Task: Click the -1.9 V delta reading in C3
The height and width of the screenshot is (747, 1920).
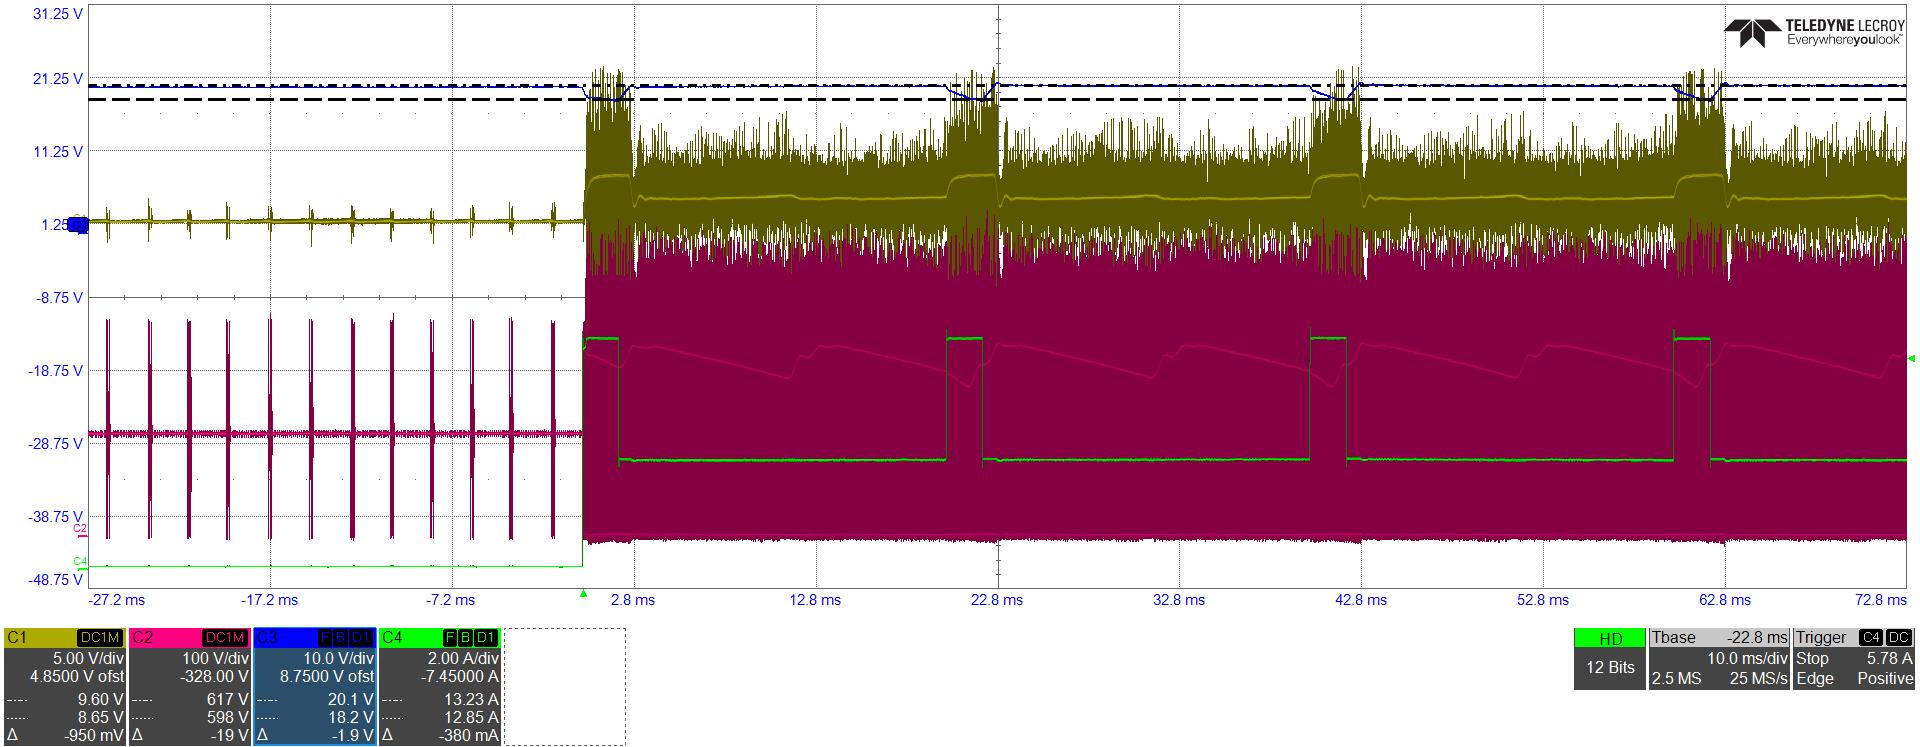Action: (x=351, y=737)
